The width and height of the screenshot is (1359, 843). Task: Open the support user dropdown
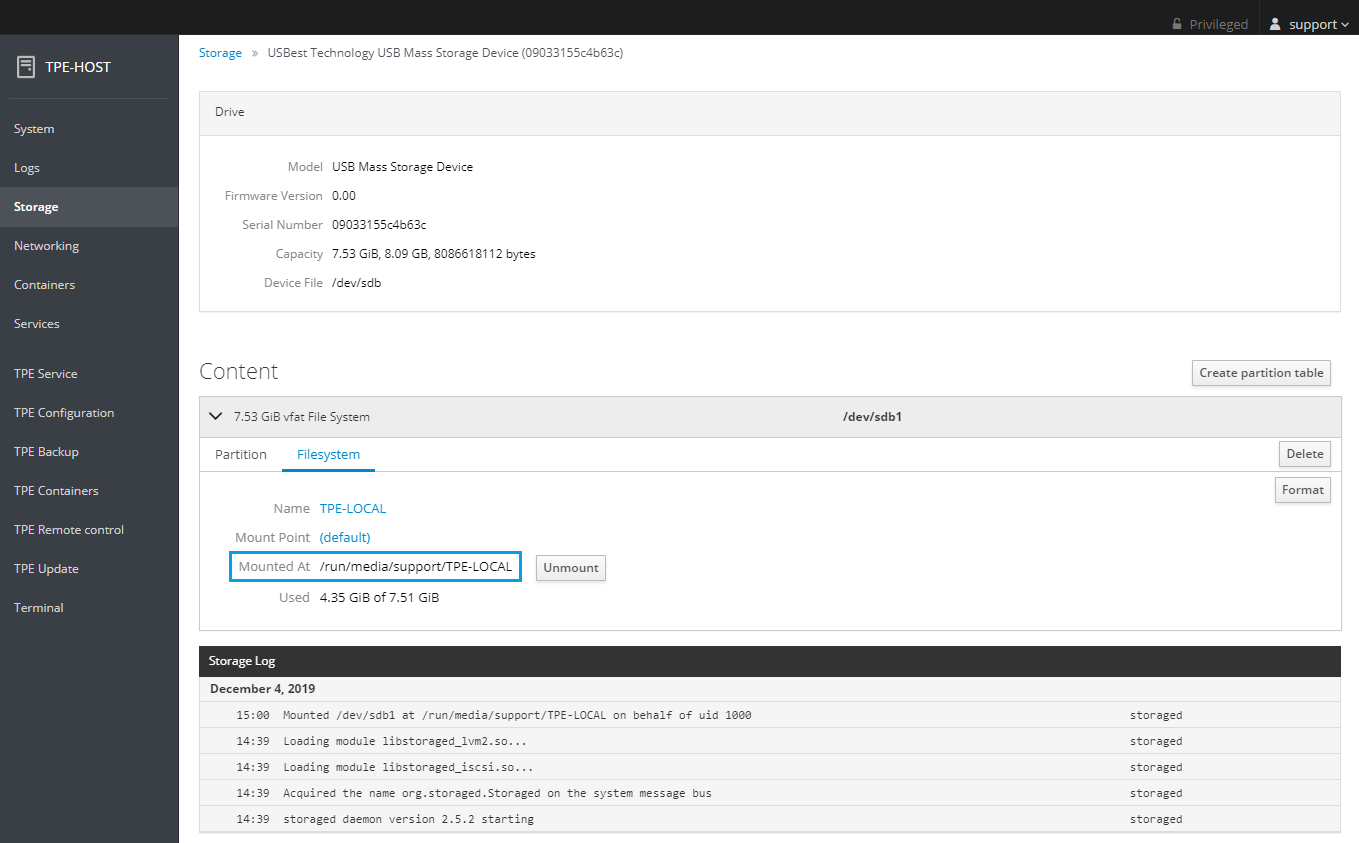click(1309, 24)
